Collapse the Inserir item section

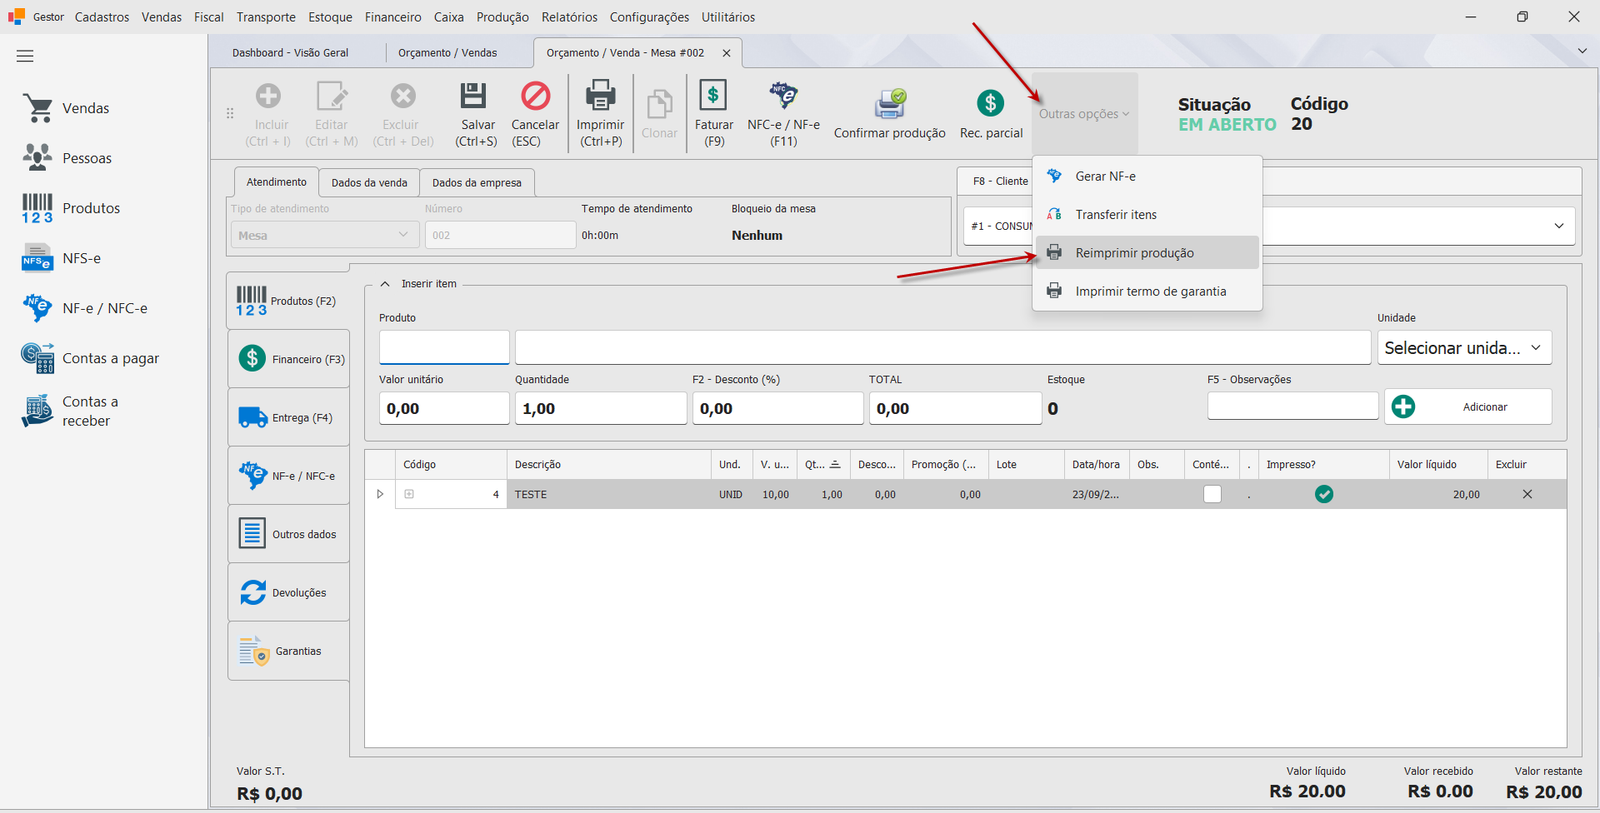(385, 284)
